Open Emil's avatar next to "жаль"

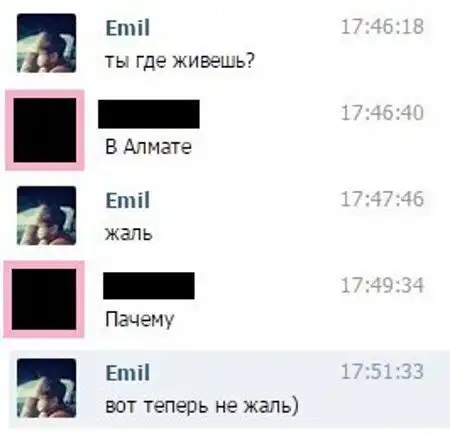46,216
